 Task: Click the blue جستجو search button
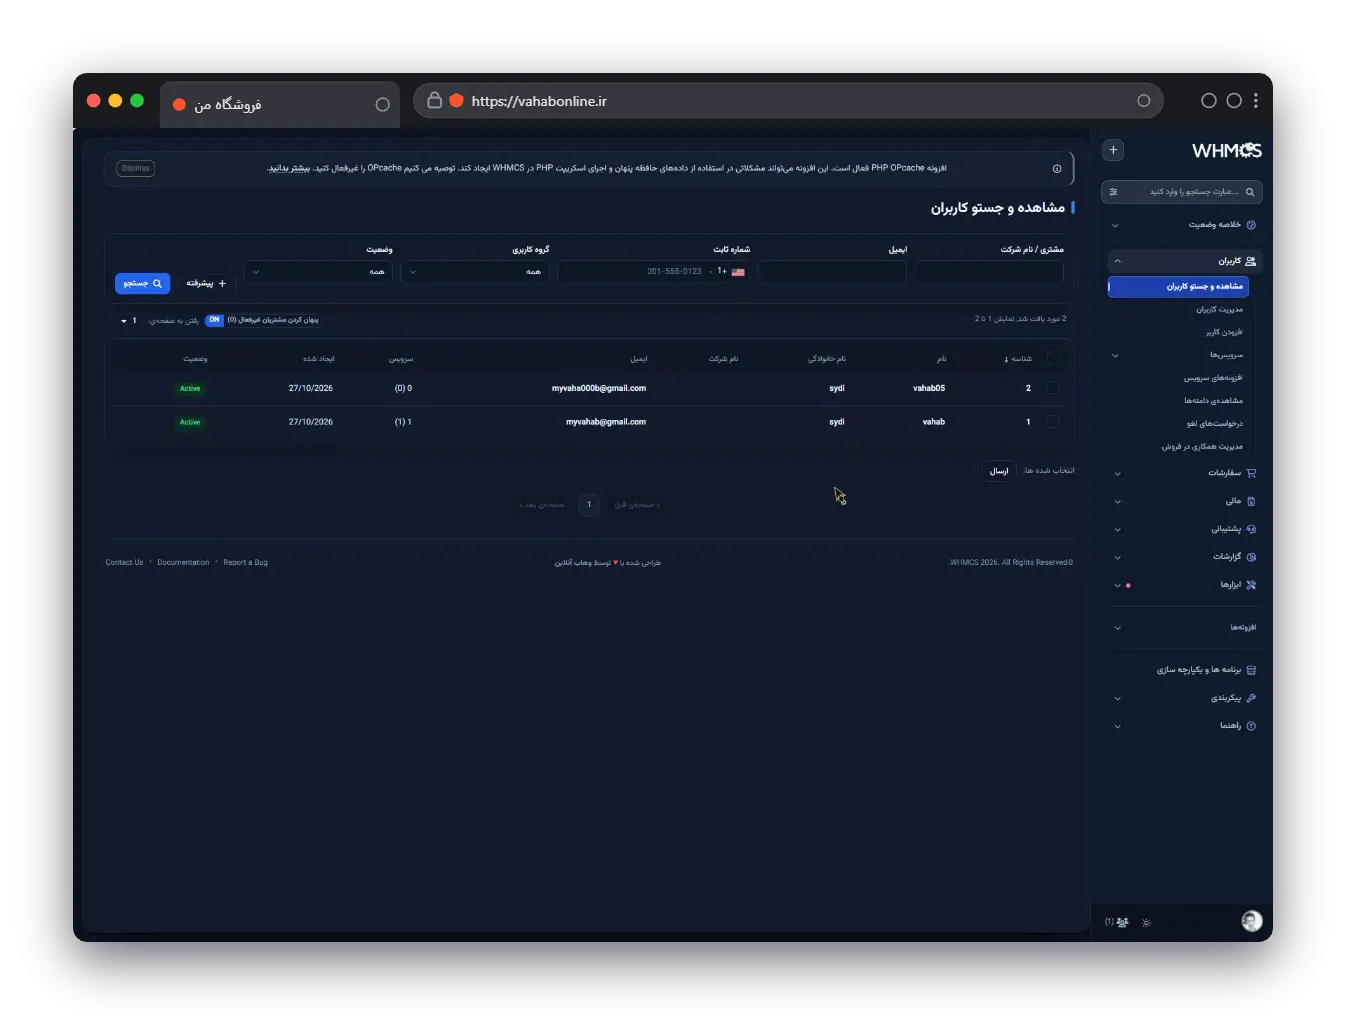click(x=142, y=284)
